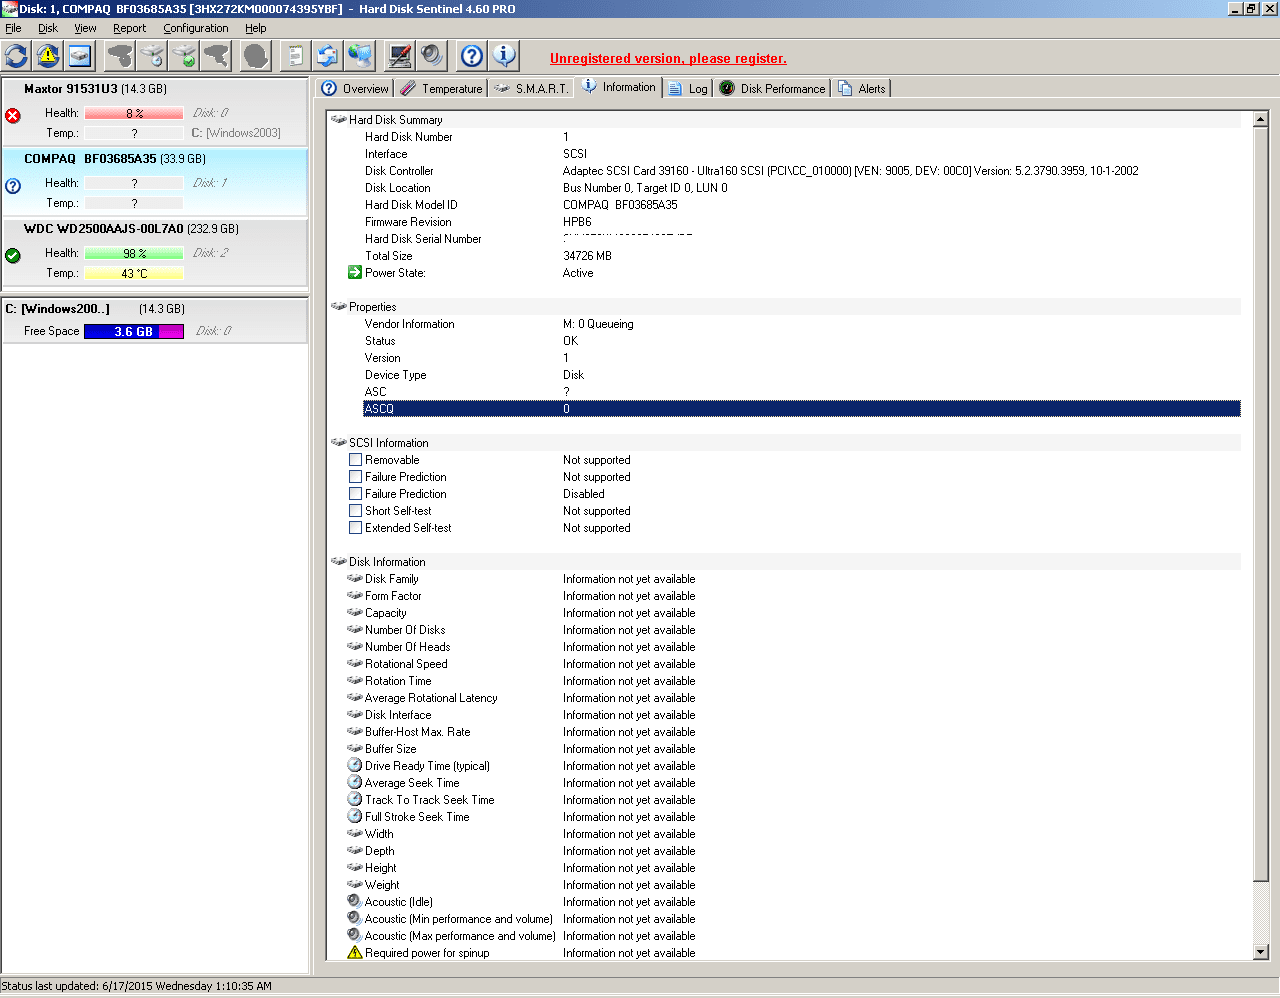Select the Disk Controller row
This screenshot has height=998, width=1280.
[802, 170]
